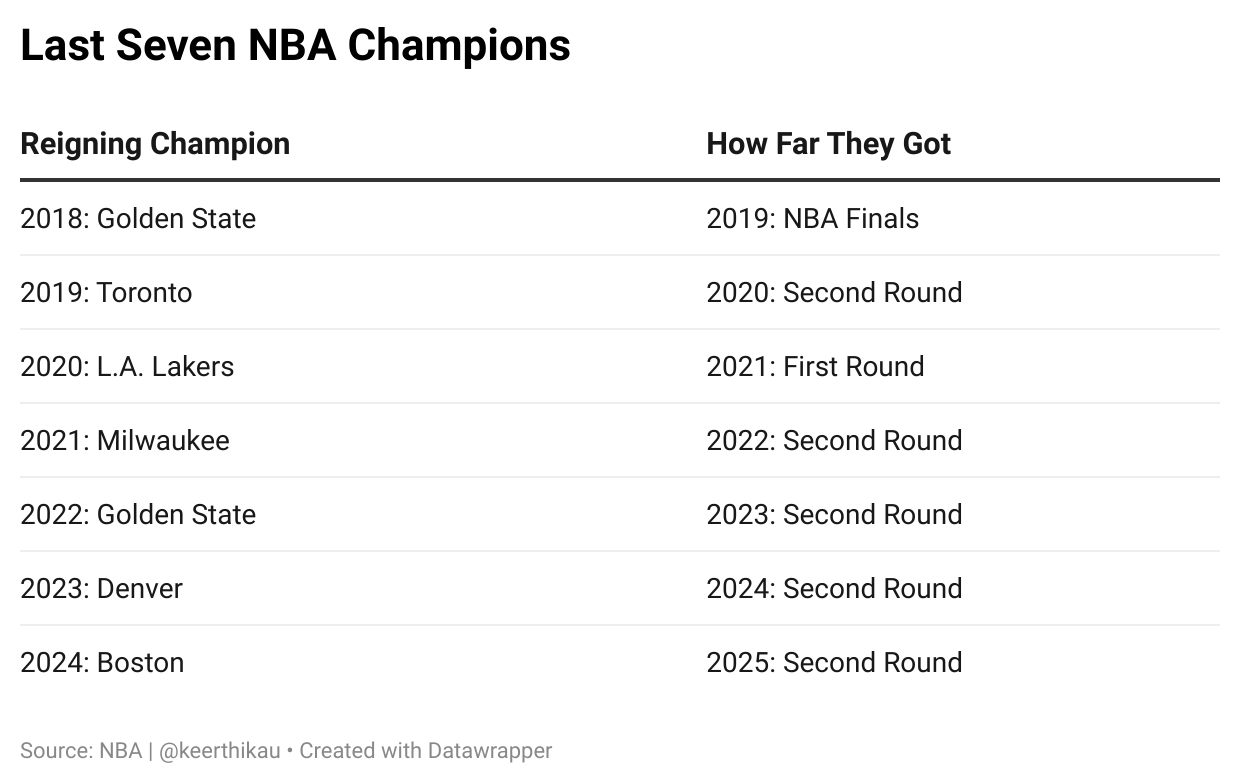Select the "2024: Second Round" result
Viewport: 1240px width, 784px height.
(834, 589)
